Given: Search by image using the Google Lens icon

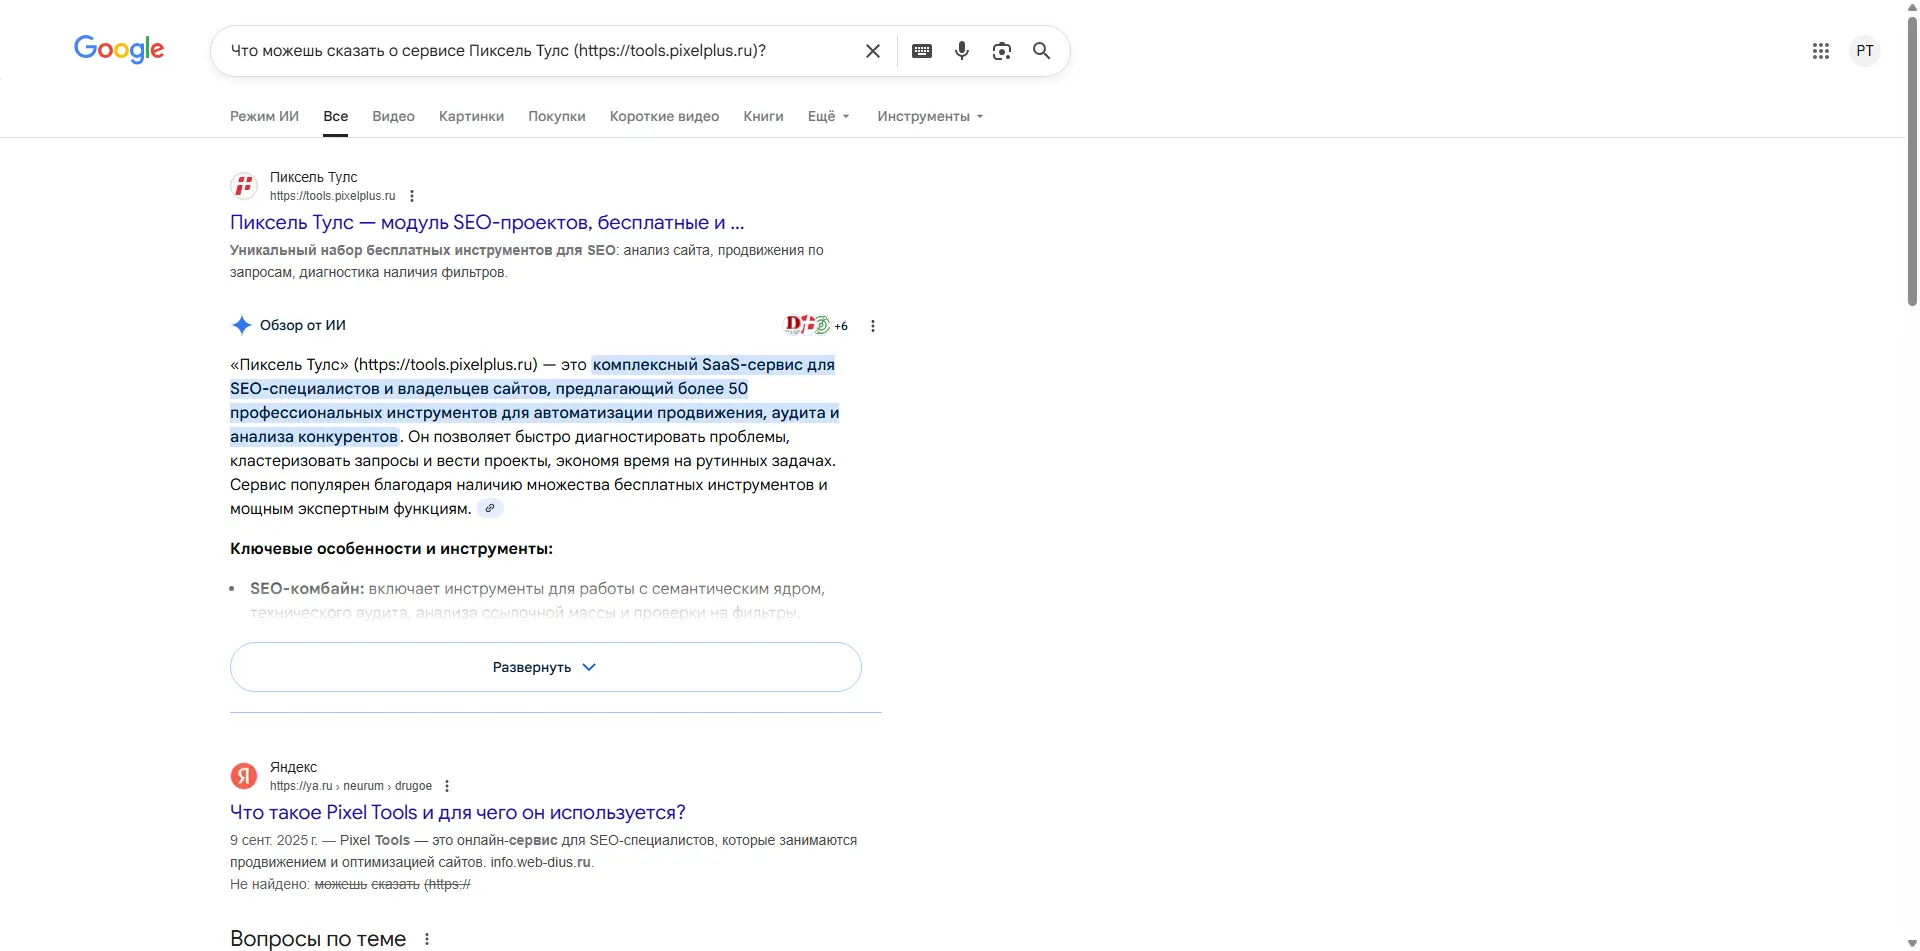Looking at the screenshot, I should 1002,50.
